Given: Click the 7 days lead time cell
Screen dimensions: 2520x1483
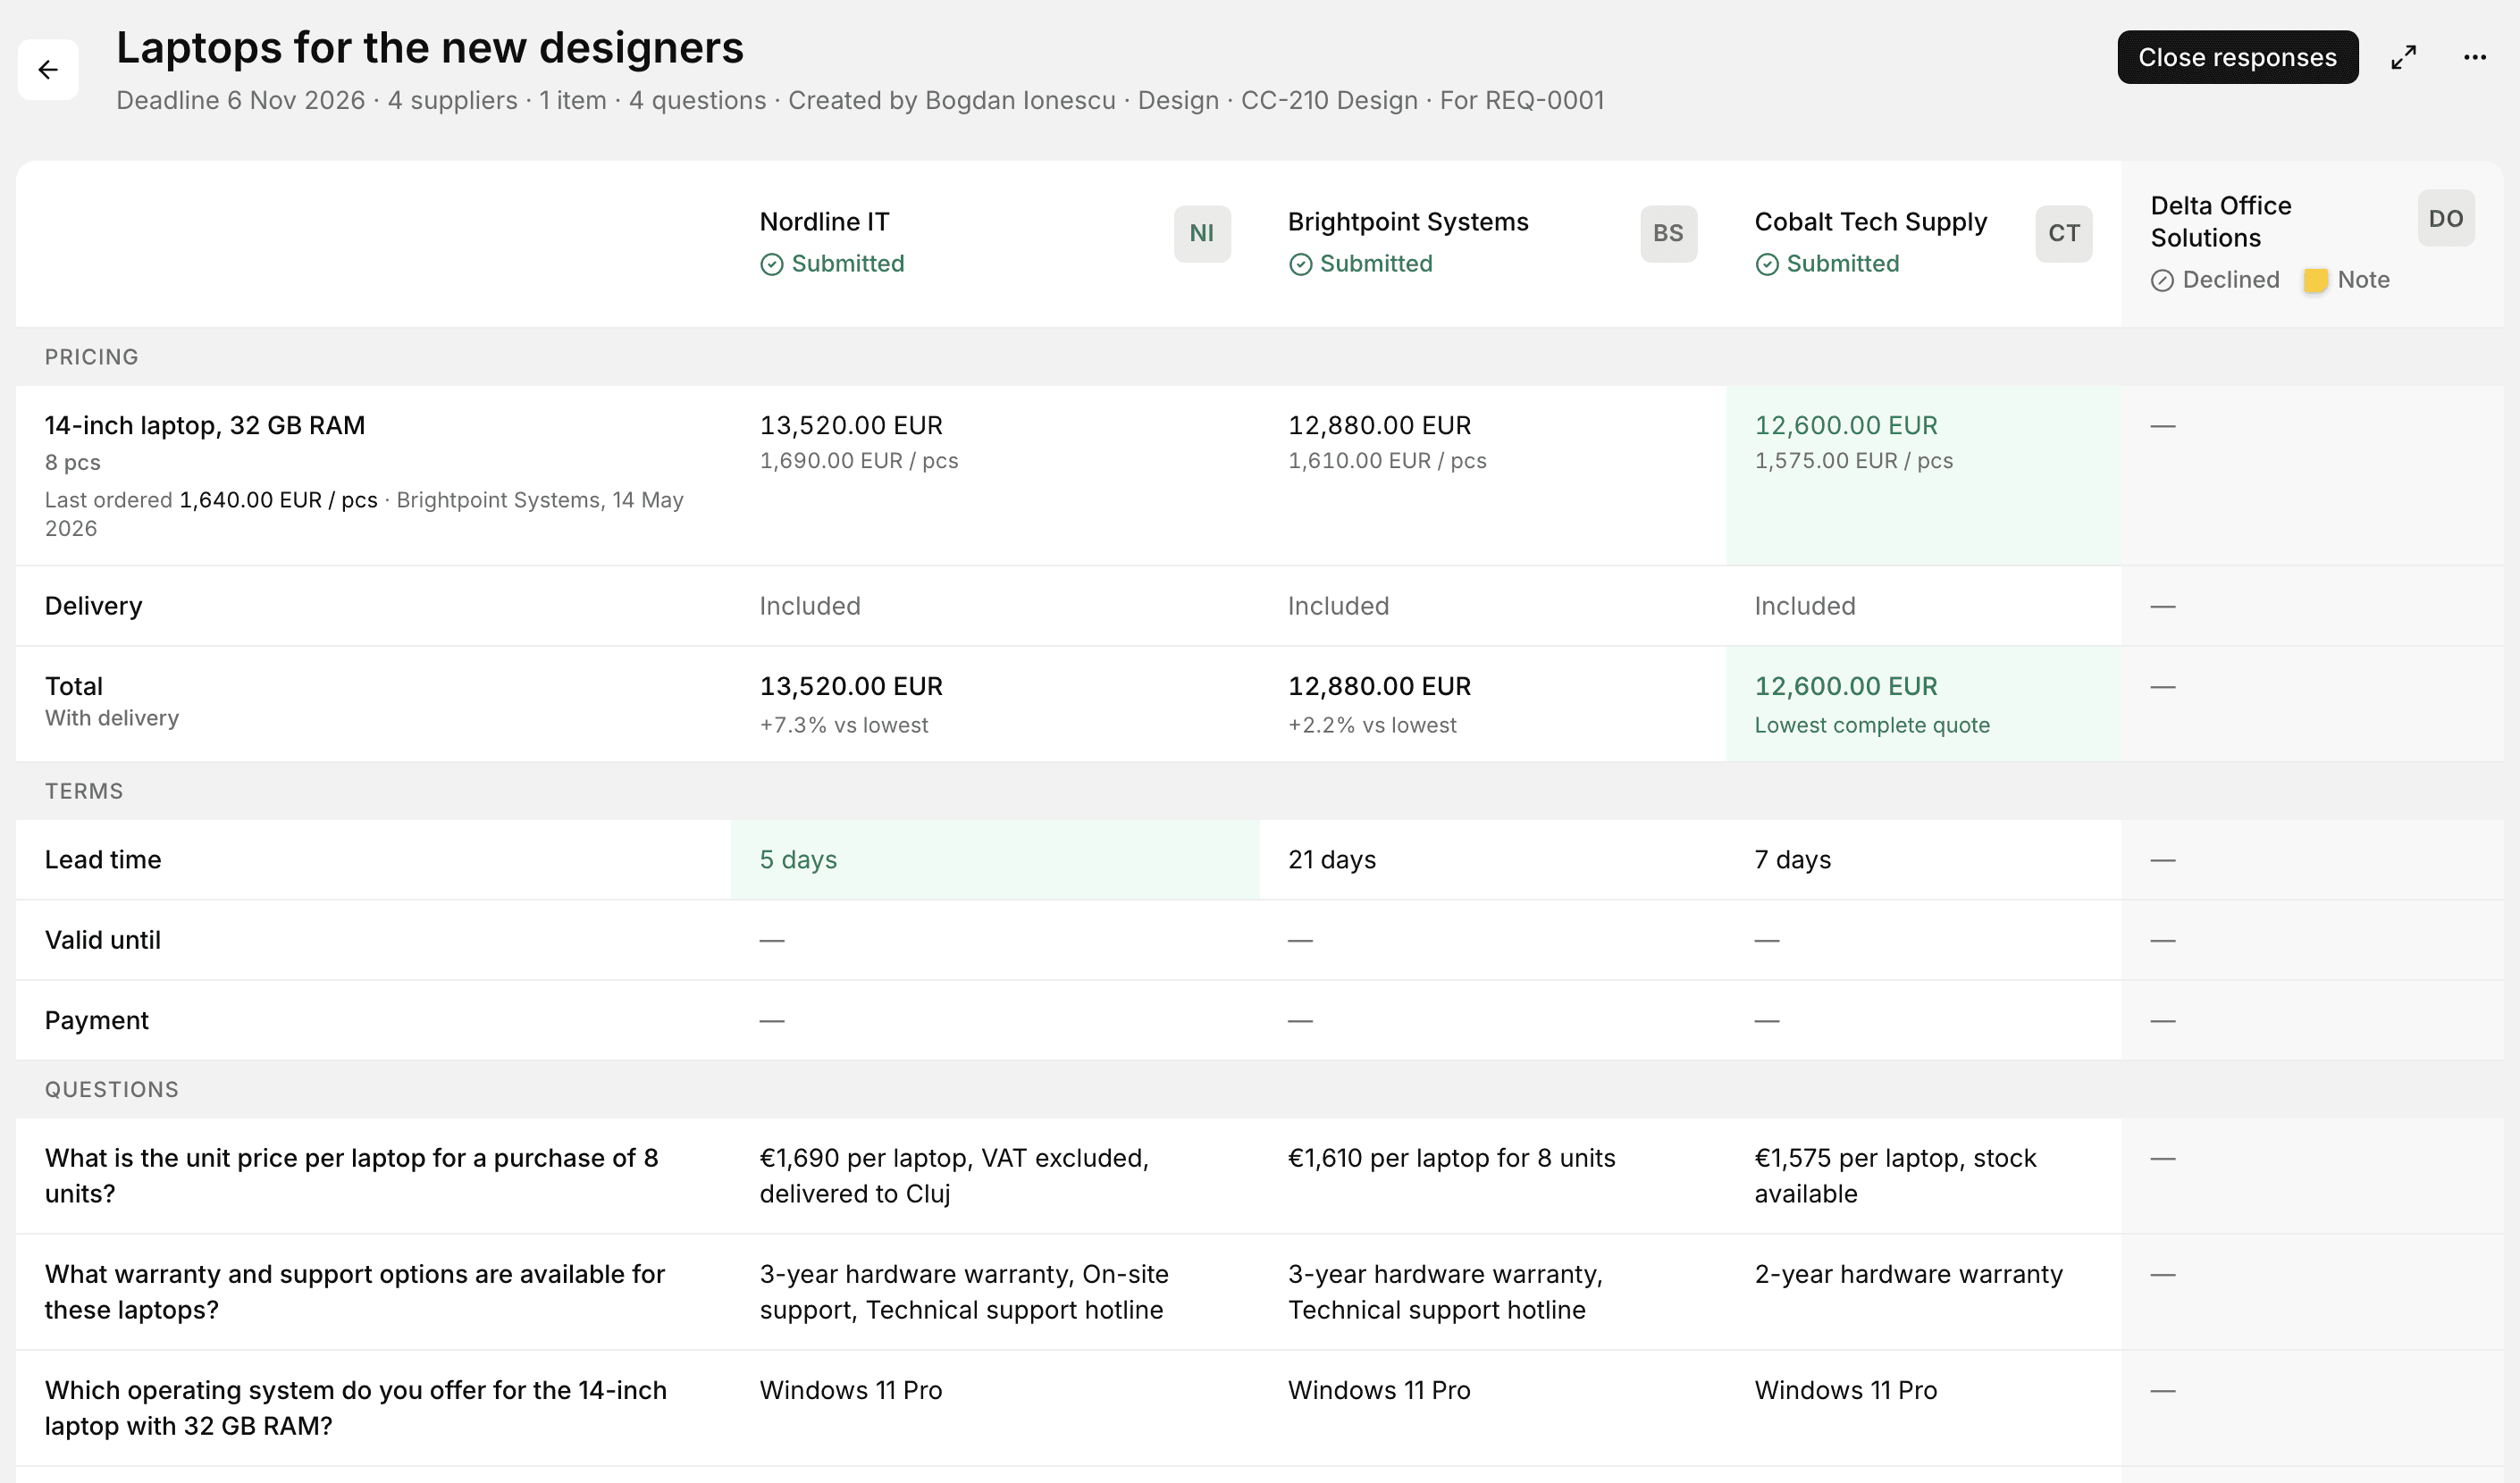Looking at the screenshot, I should click(1923, 860).
